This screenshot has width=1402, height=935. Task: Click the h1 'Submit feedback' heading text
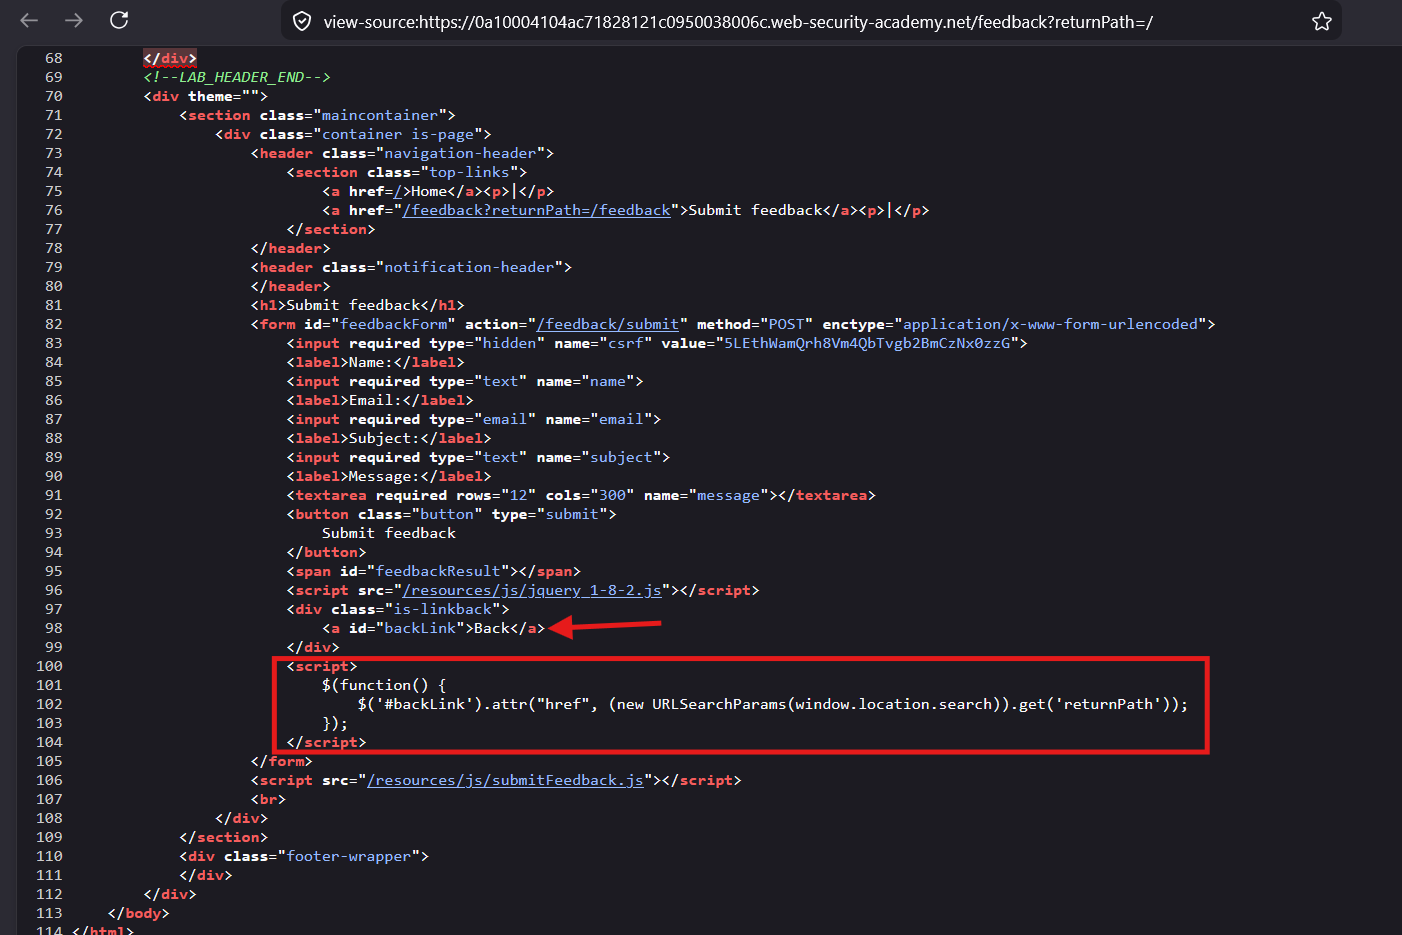click(x=353, y=305)
